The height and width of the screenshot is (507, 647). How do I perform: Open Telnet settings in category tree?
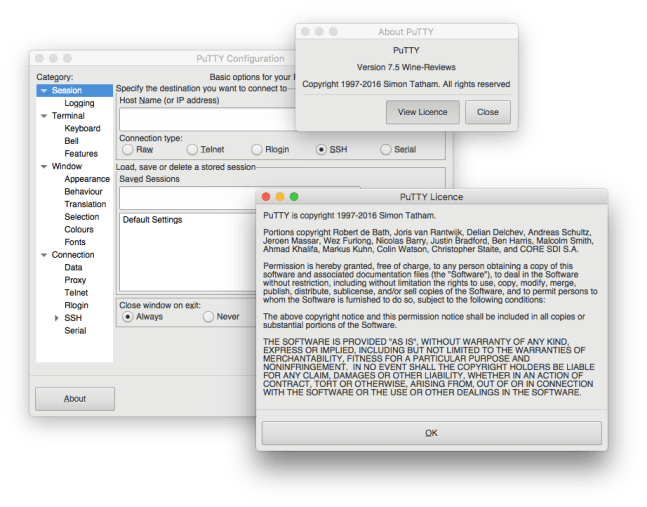[x=76, y=293]
